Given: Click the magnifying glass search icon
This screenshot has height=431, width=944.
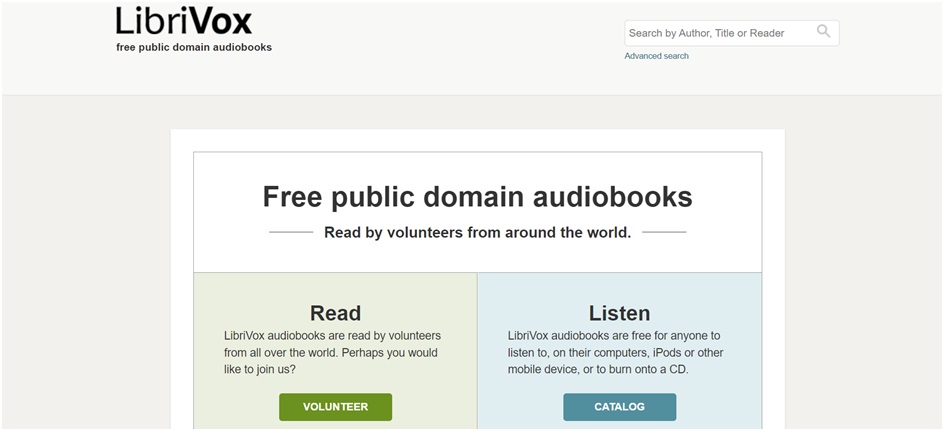Looking at the screenshot, I should pos(823,32).
